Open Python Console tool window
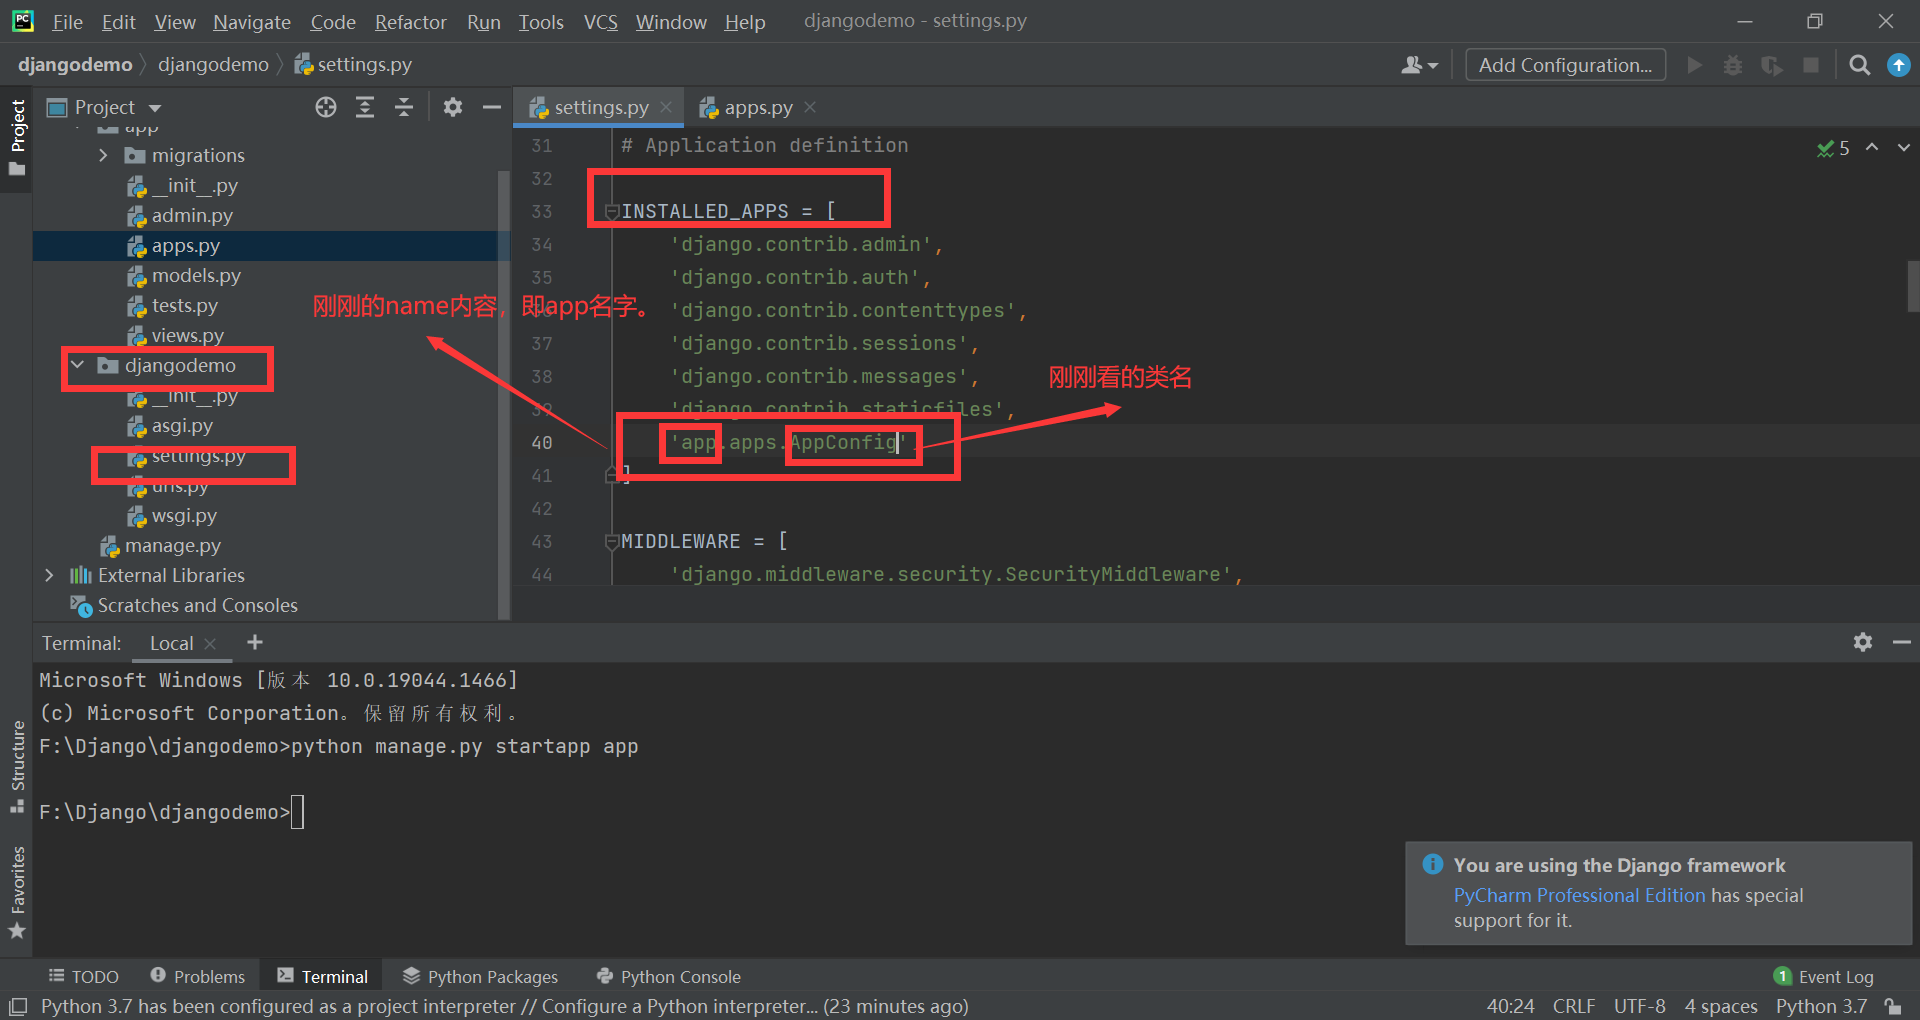 coord(668,976)
